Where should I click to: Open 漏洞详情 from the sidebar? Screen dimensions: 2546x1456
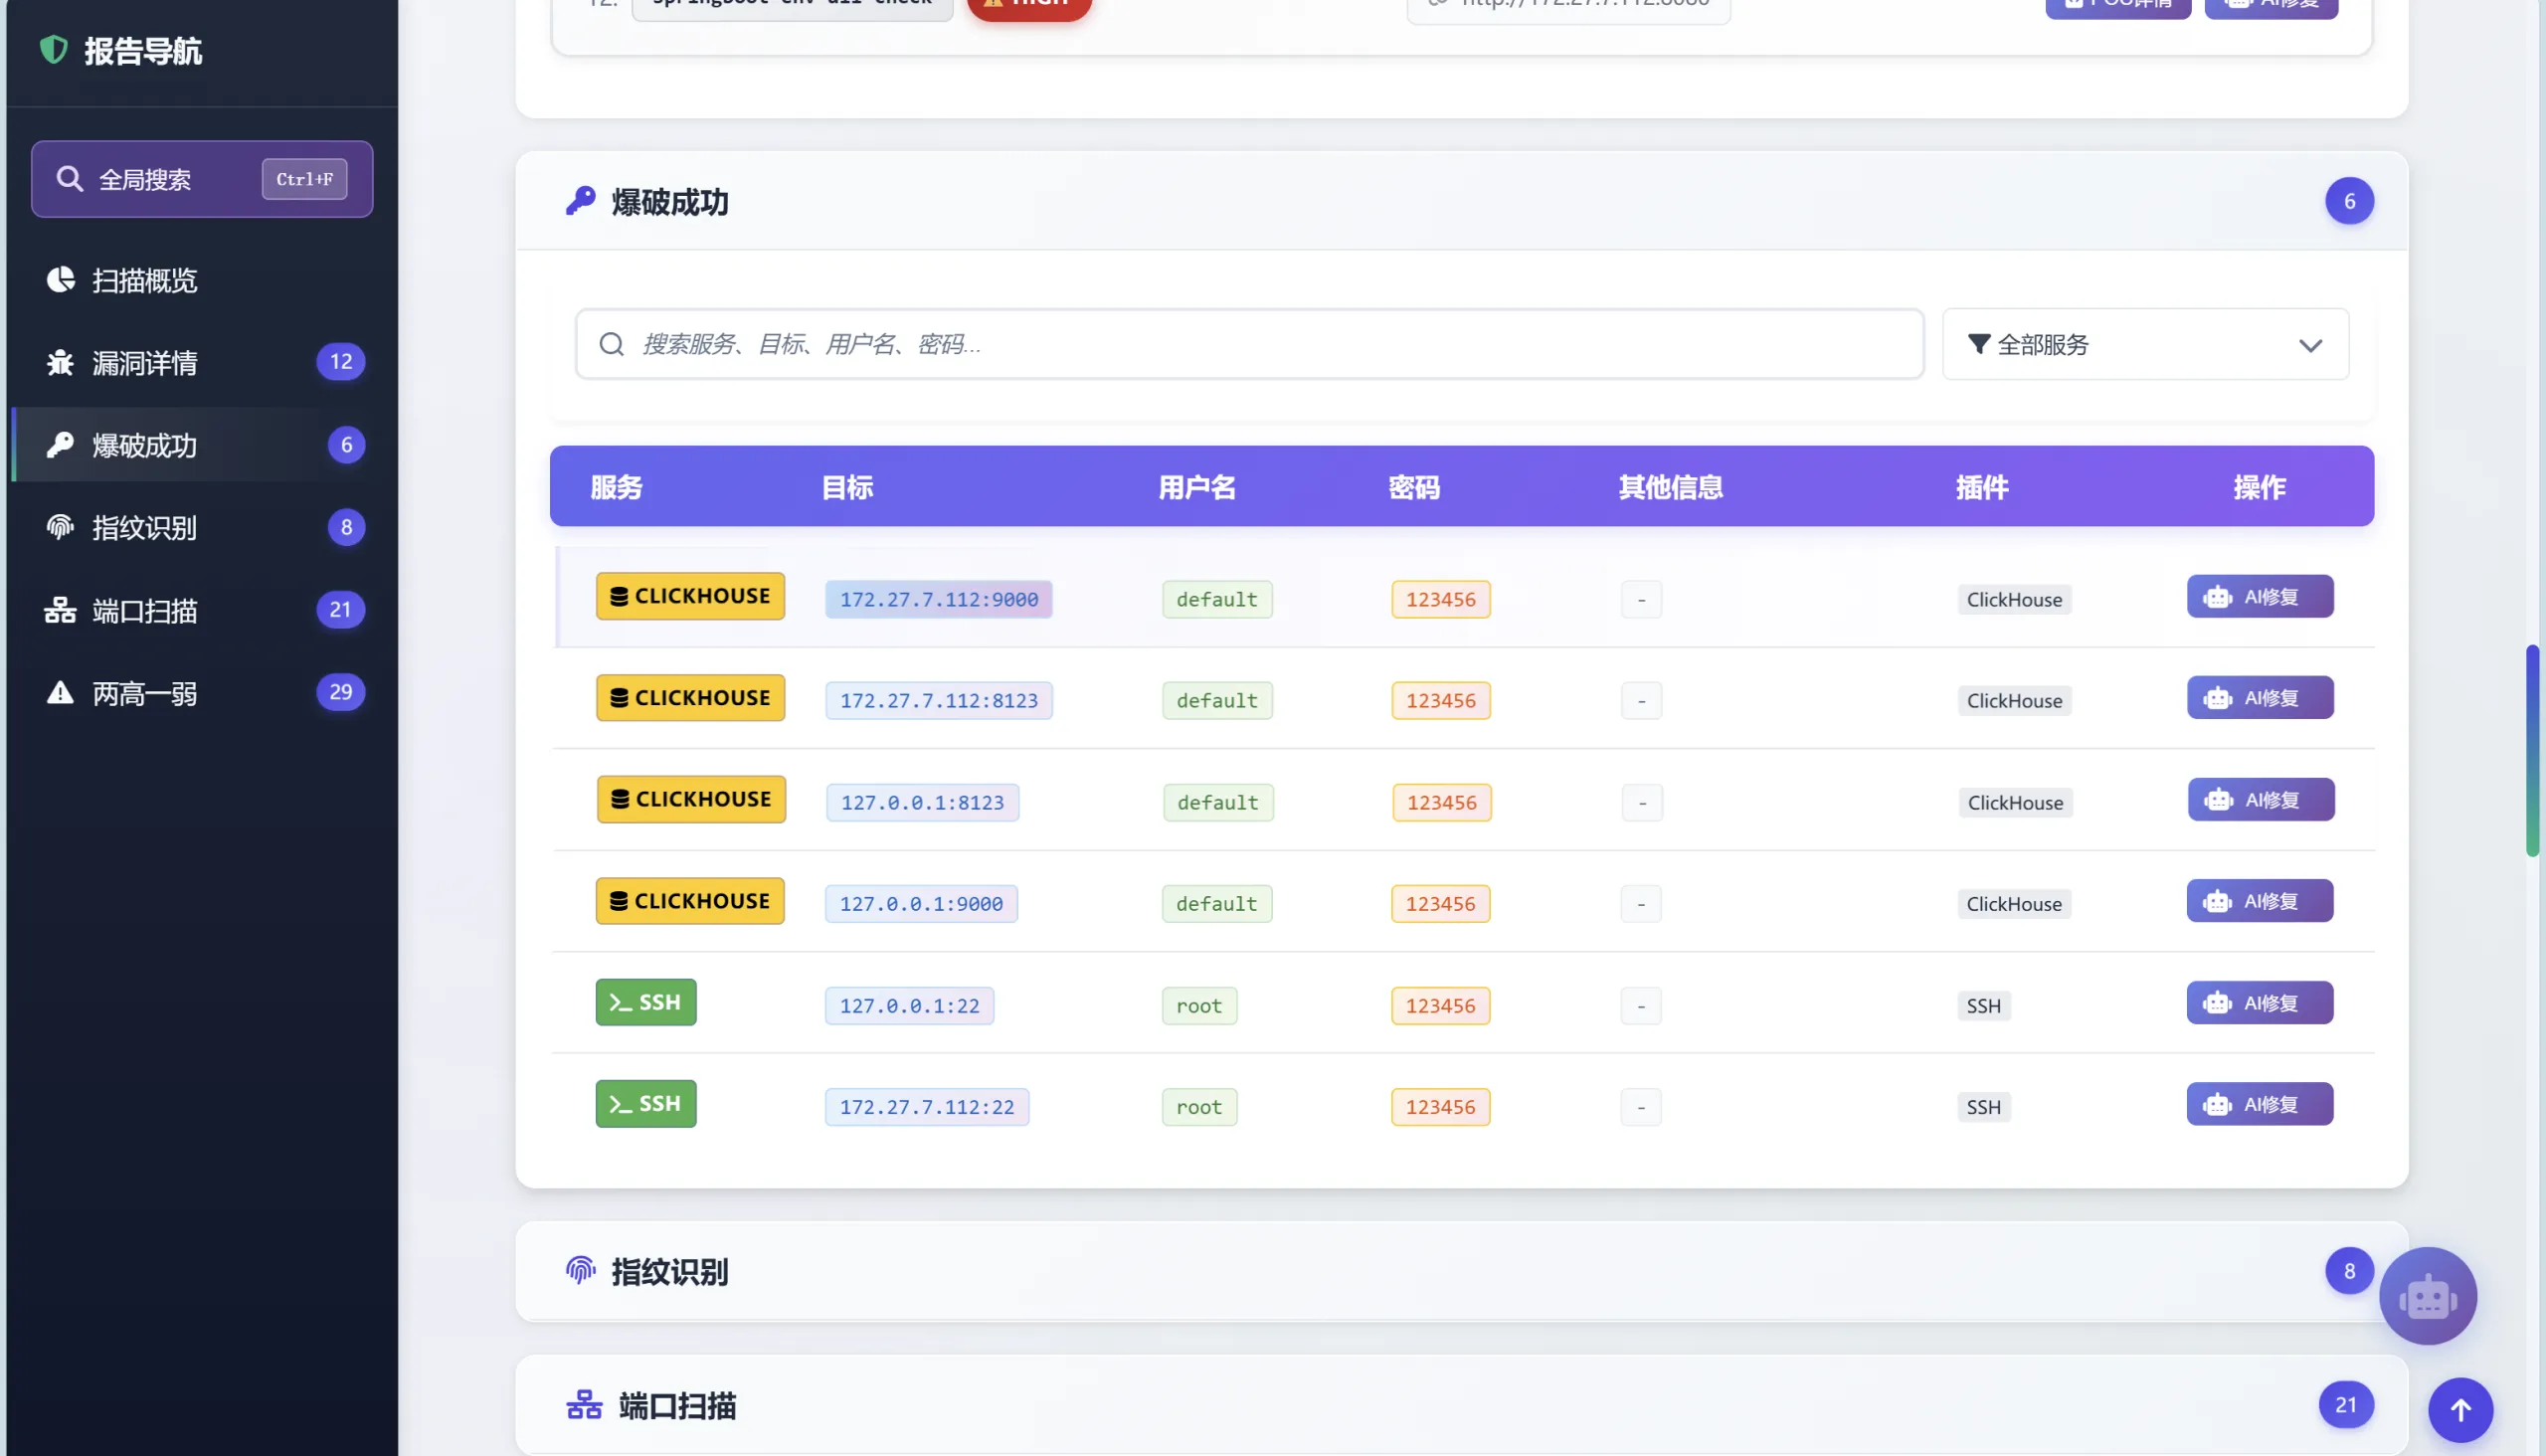145,362
